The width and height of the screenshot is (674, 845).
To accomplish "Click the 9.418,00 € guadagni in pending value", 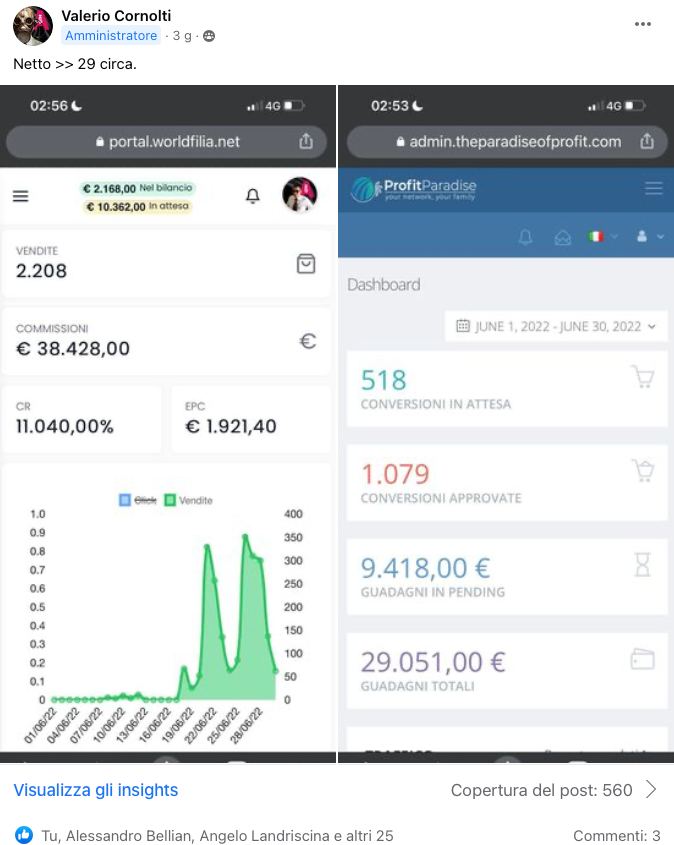I will (x=426, y=568).
